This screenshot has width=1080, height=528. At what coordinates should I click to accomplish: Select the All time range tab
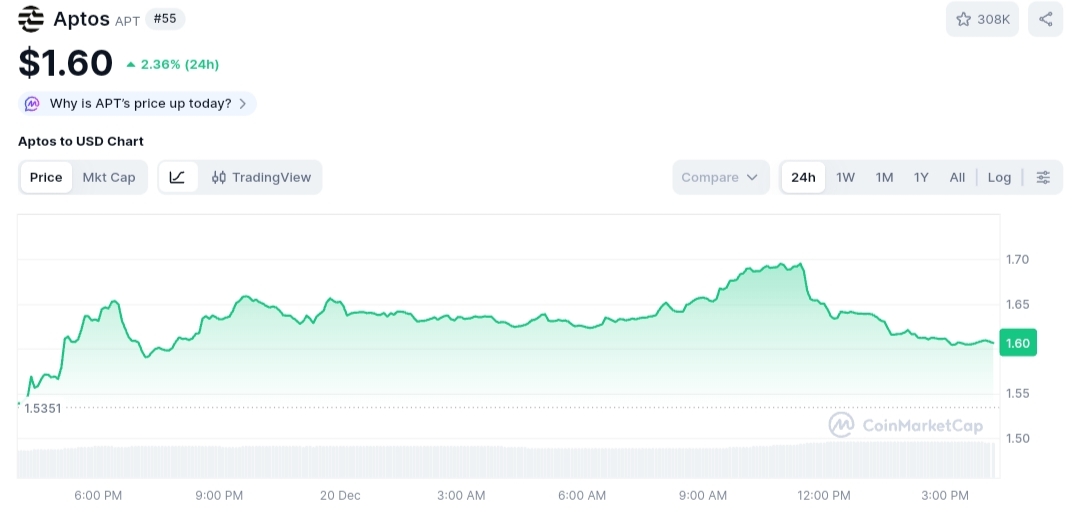(957, 178)
